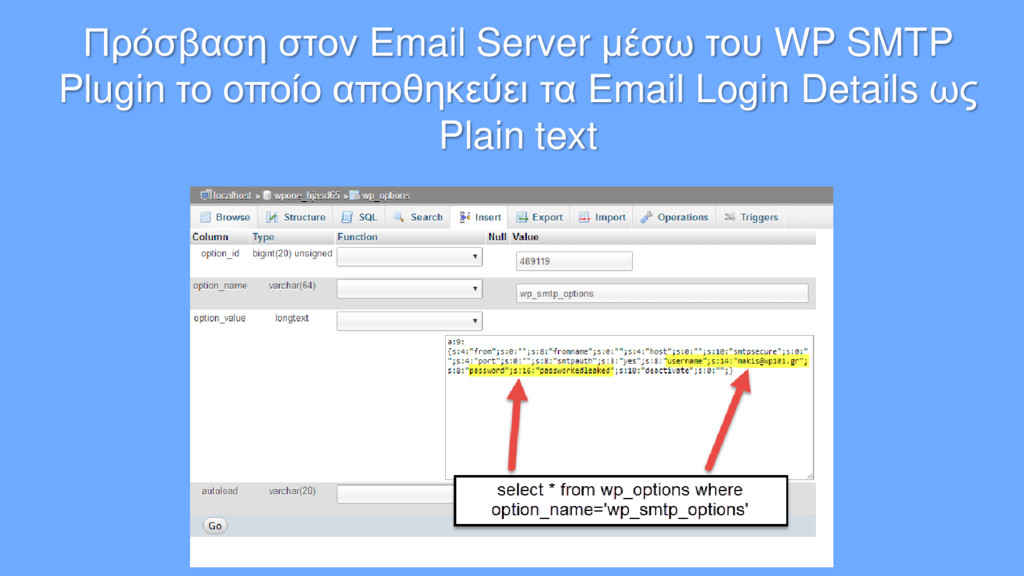
Task: Go to the Search tab
Action: [418, 217]
